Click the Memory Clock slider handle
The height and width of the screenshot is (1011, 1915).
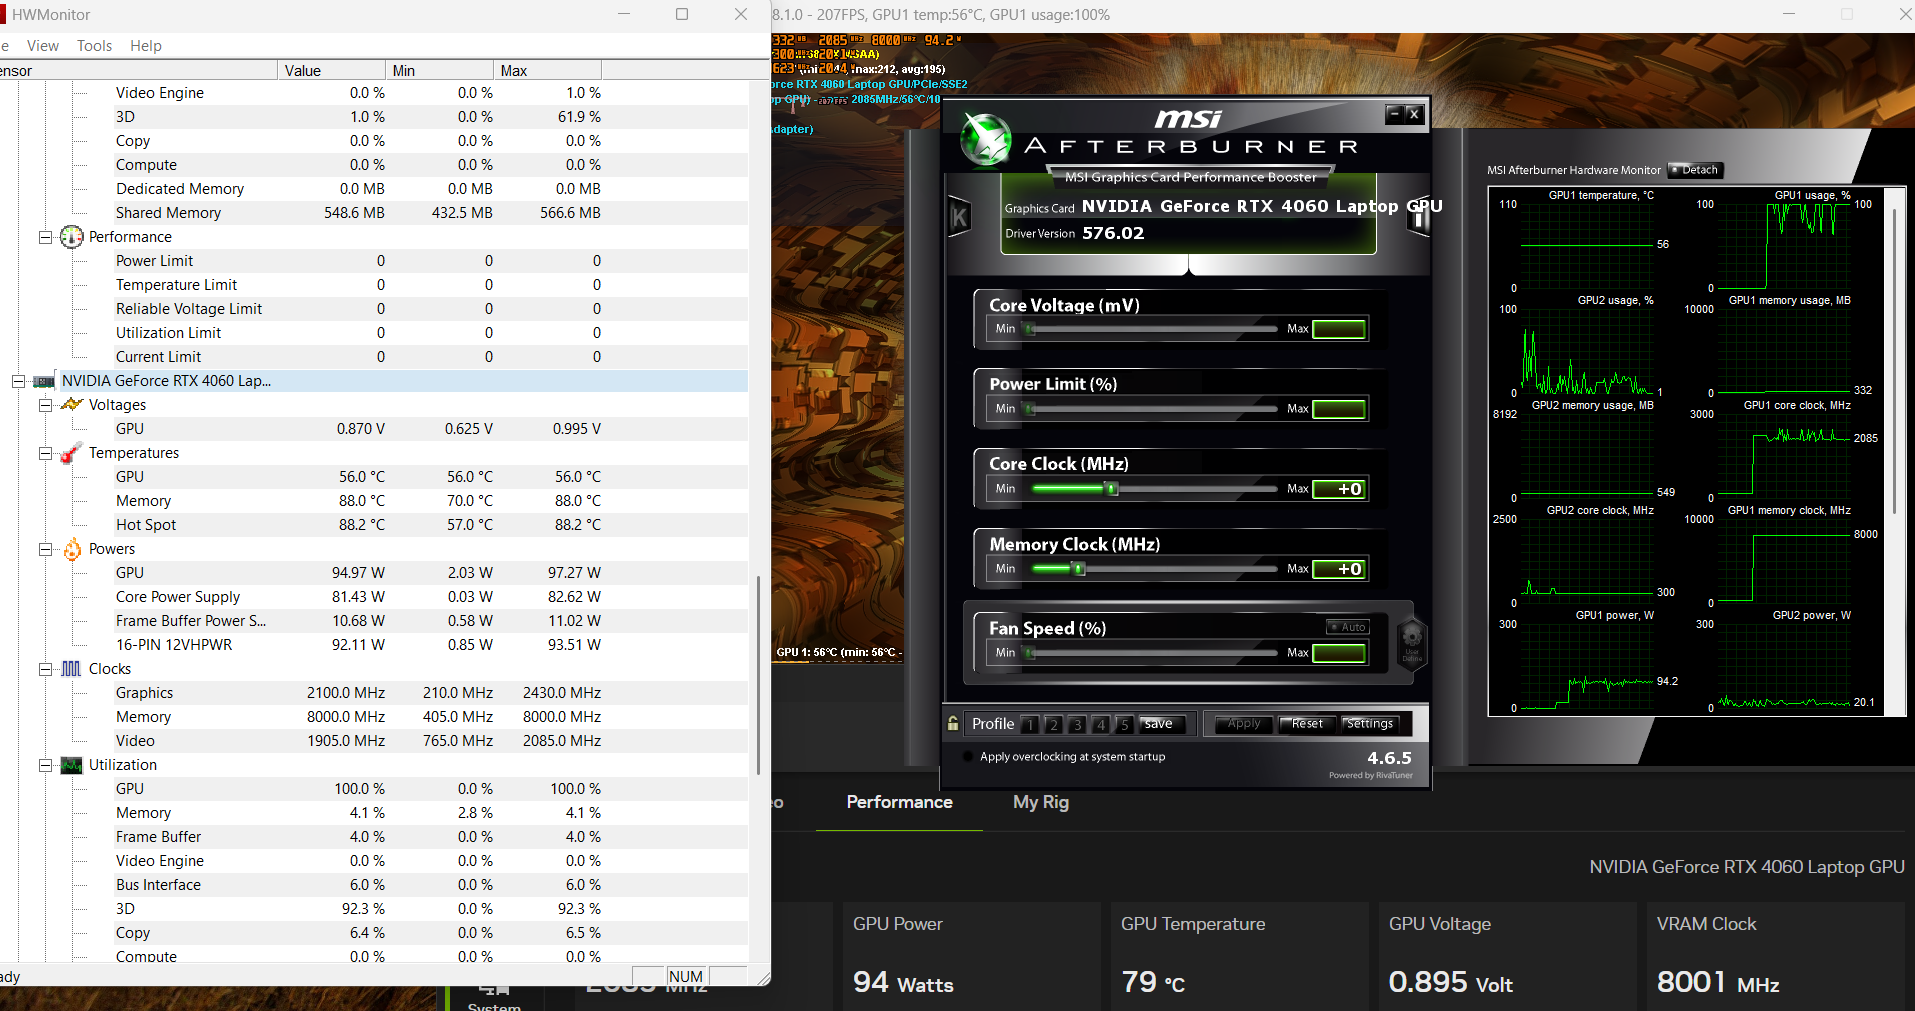[x=1078, y=569]
